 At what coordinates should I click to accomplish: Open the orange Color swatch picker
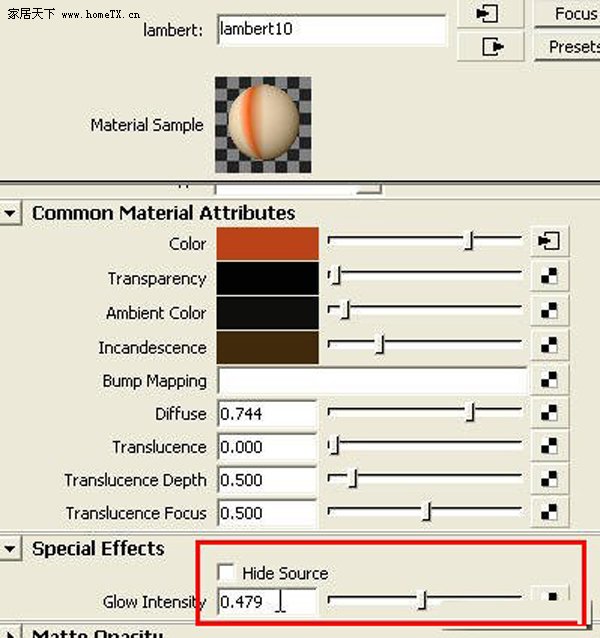point(267,243)
